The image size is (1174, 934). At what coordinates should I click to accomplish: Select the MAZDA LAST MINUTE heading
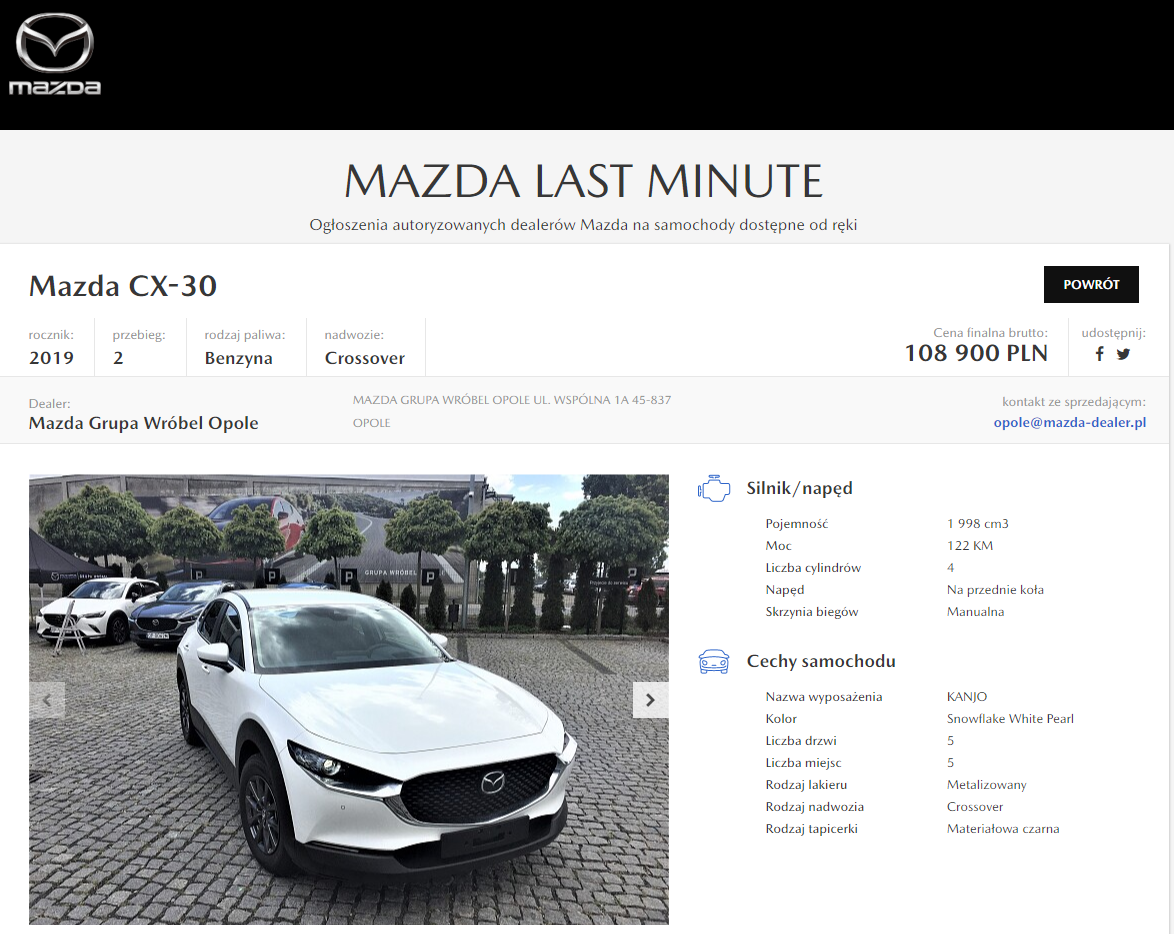583,181
